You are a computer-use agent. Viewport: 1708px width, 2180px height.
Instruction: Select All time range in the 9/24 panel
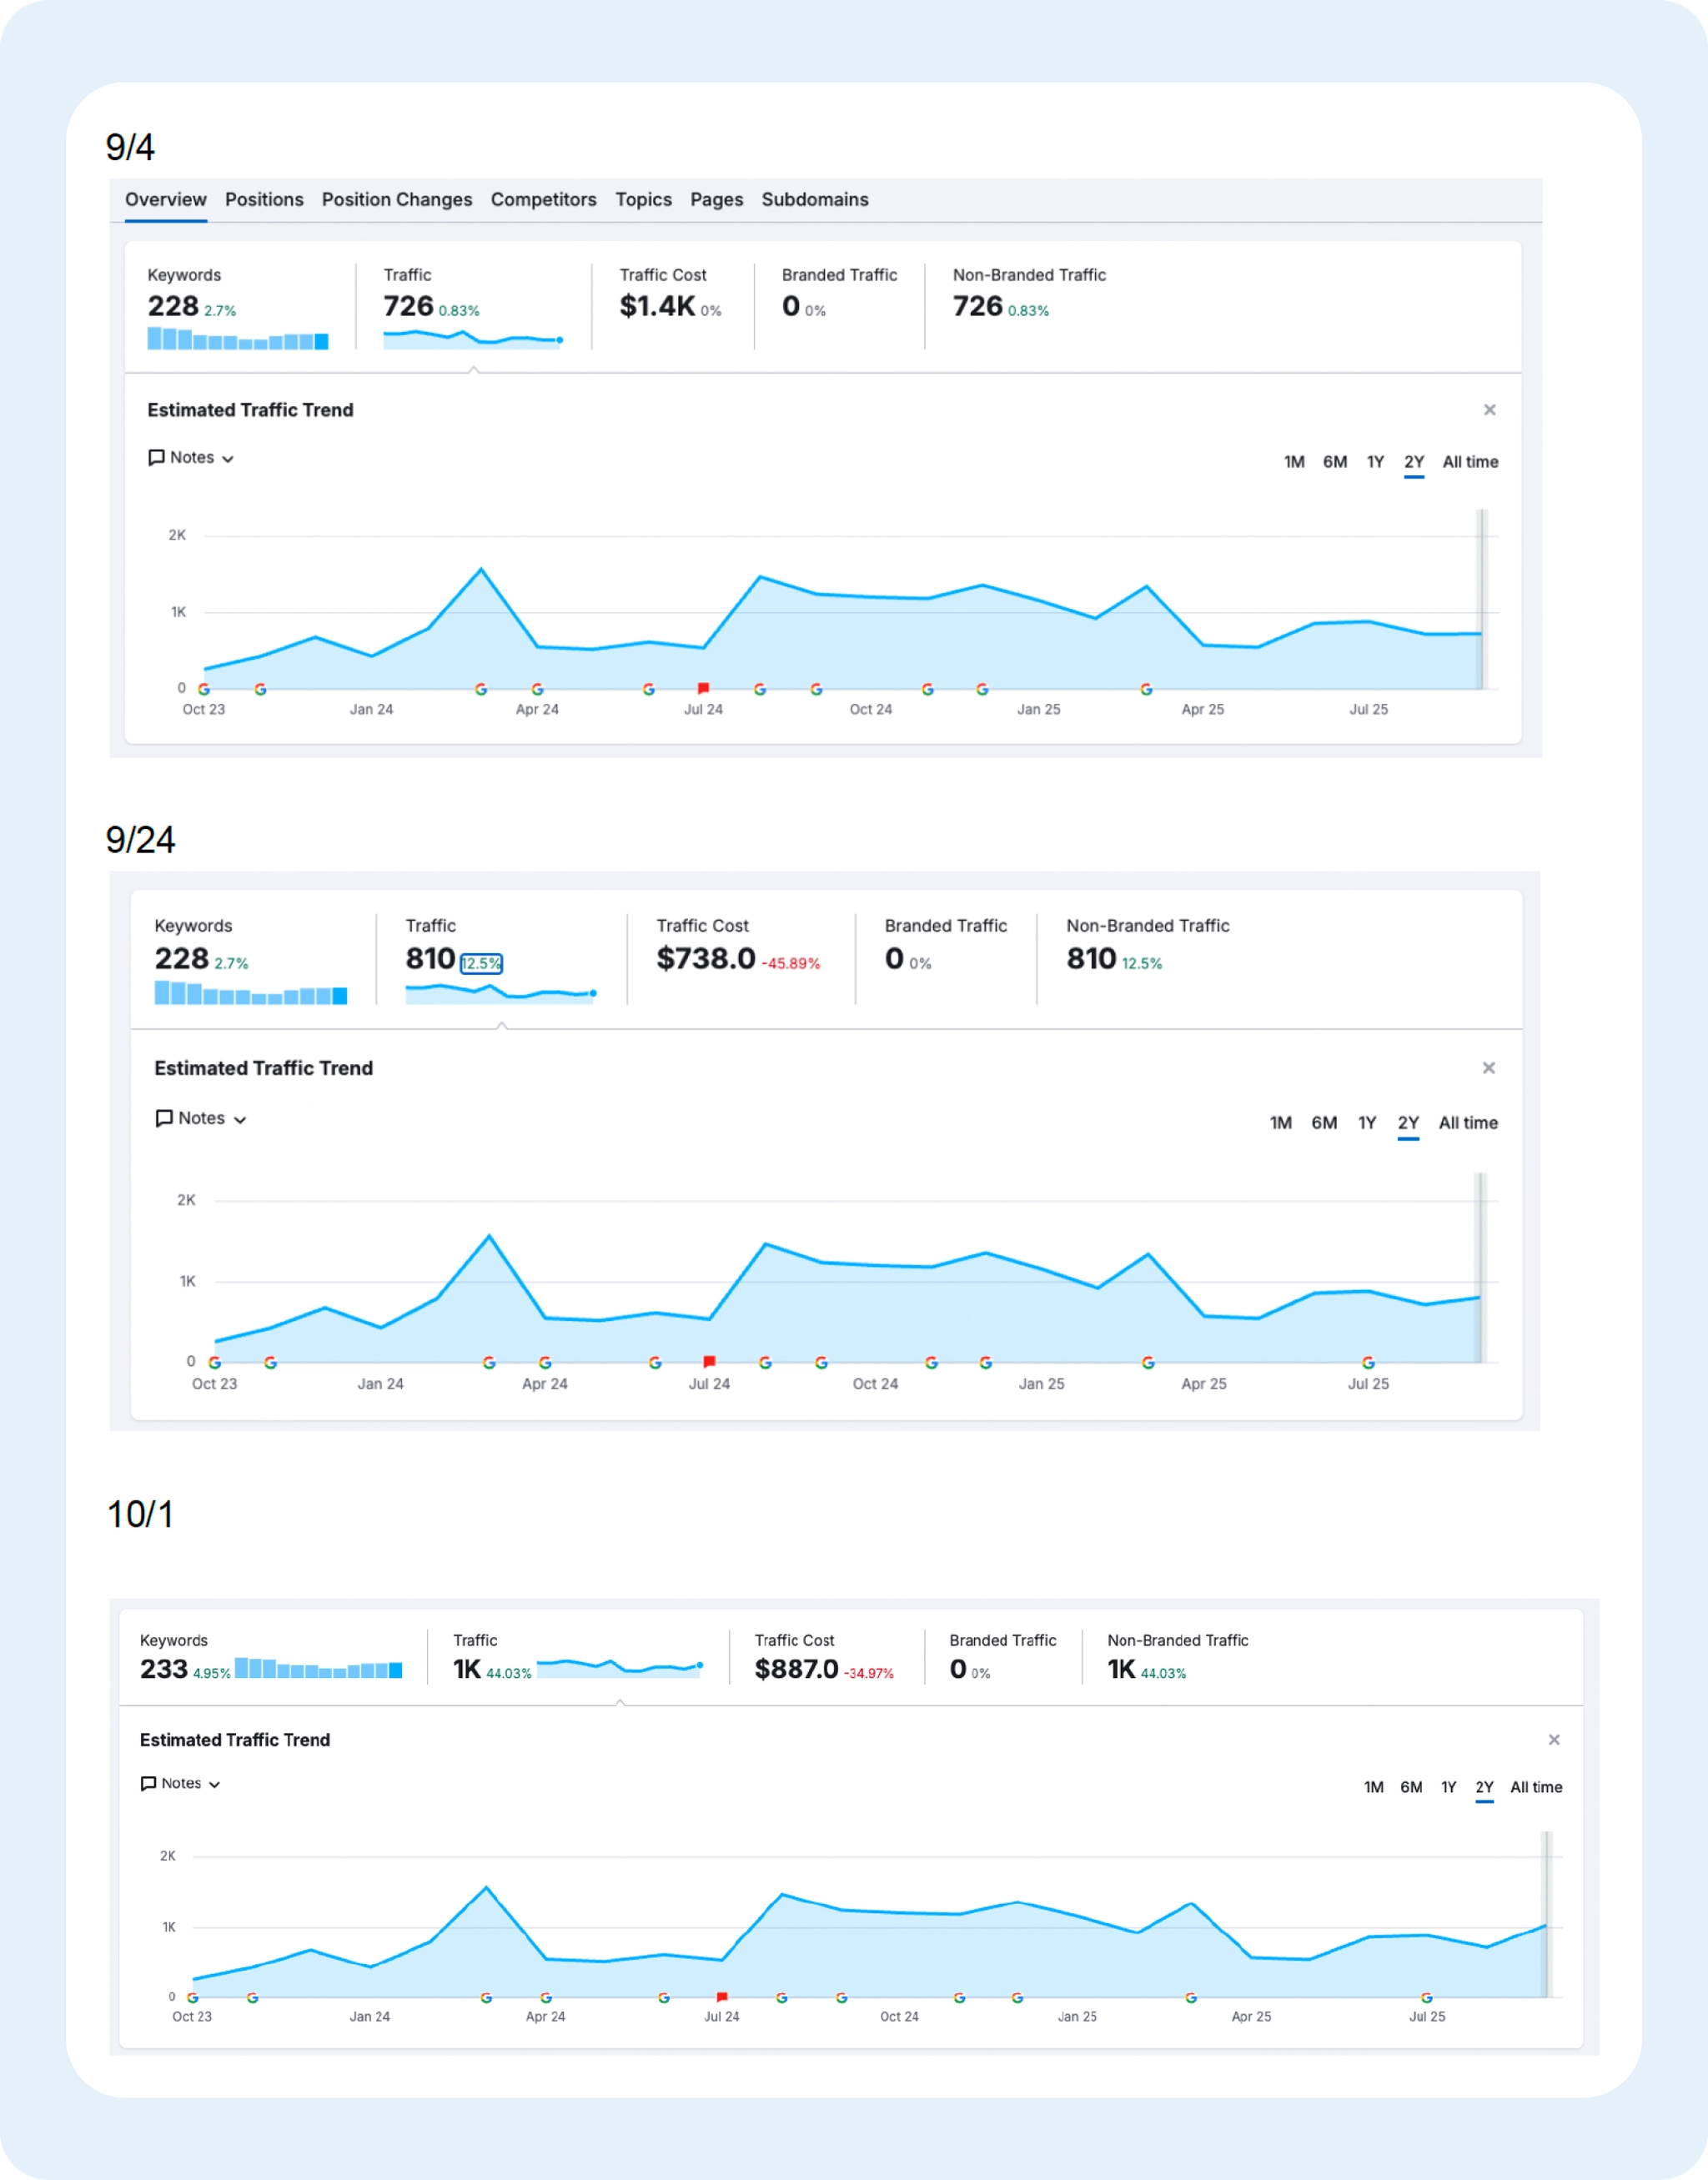pos(1467,1123)
